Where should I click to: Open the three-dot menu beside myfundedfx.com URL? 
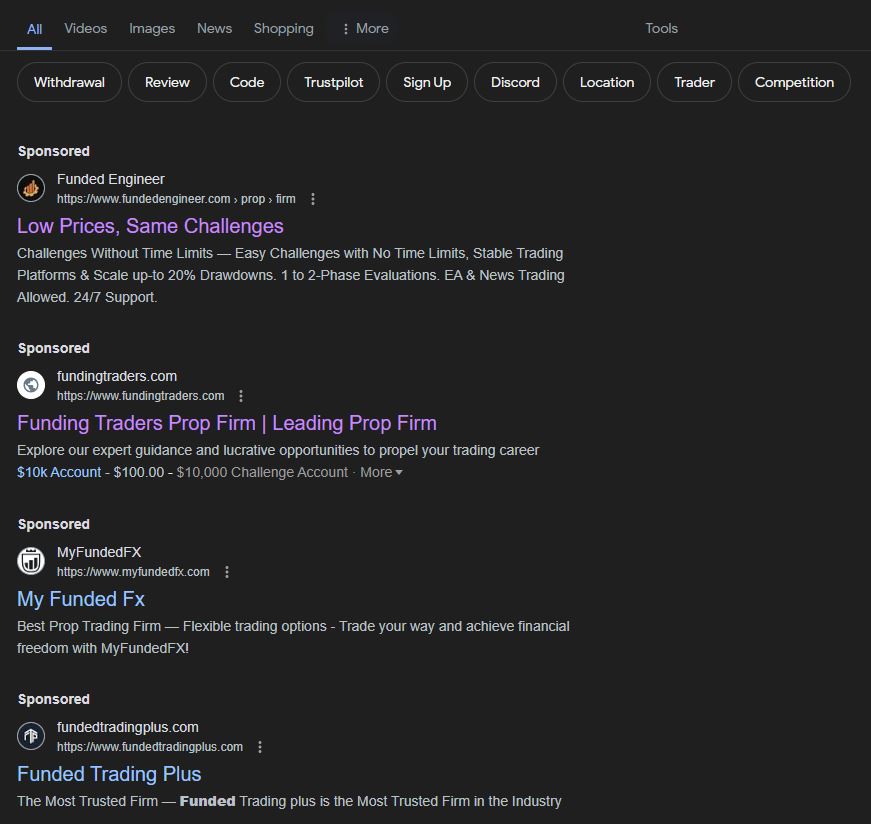point(227,572)
